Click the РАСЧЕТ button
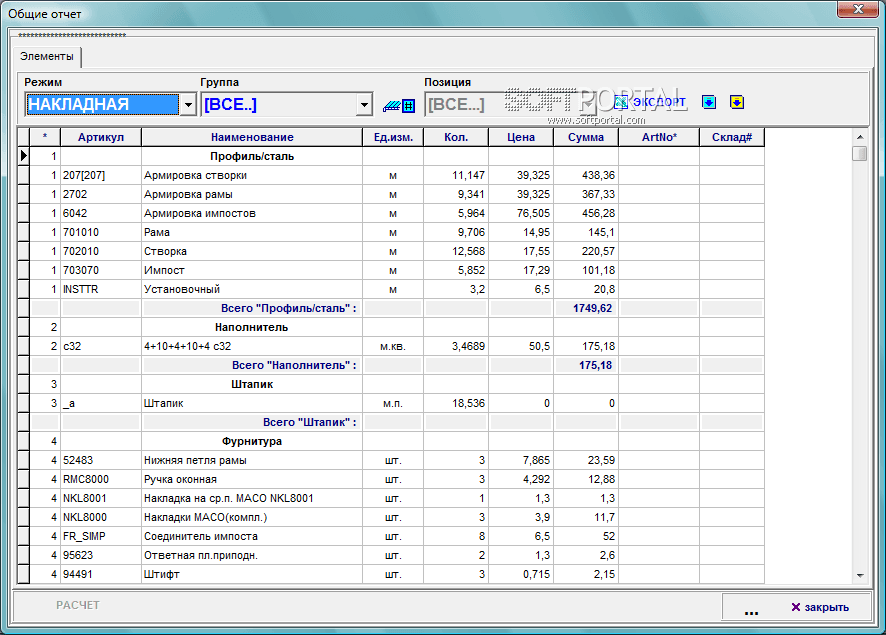 point(78,605)
